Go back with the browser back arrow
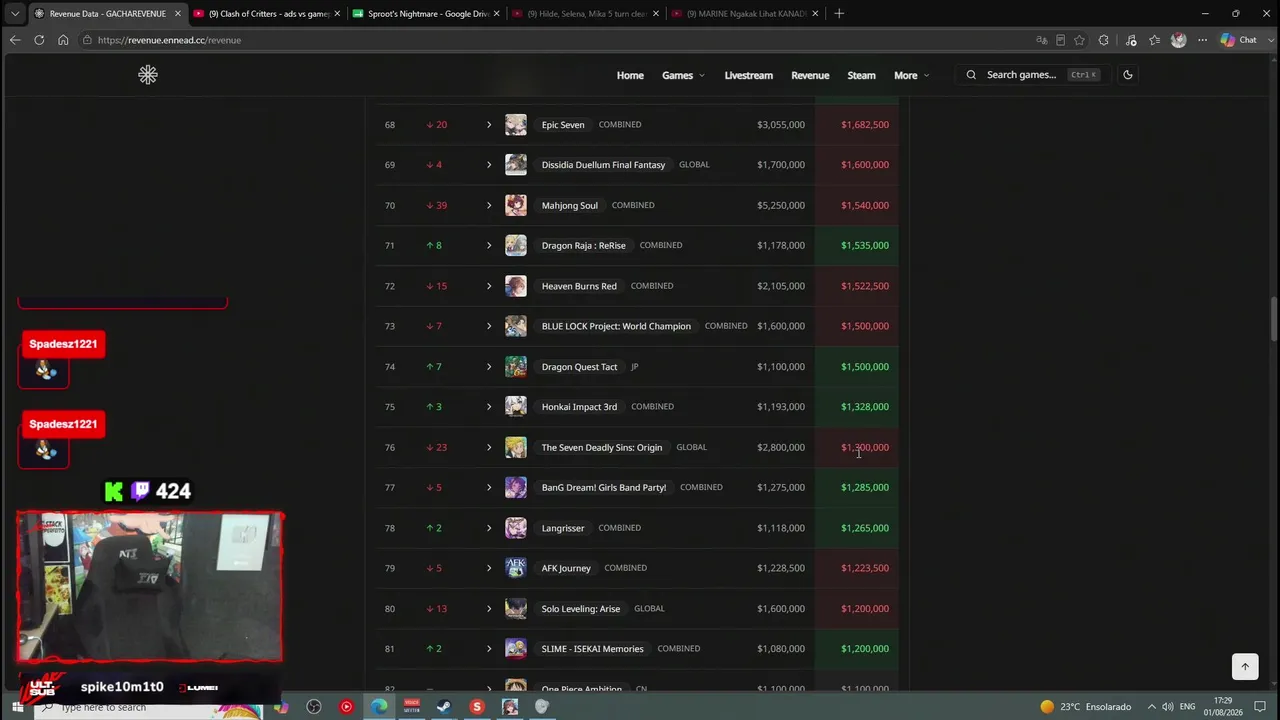This screenshot has width=1280, height=720. click(x=15, y=40)
